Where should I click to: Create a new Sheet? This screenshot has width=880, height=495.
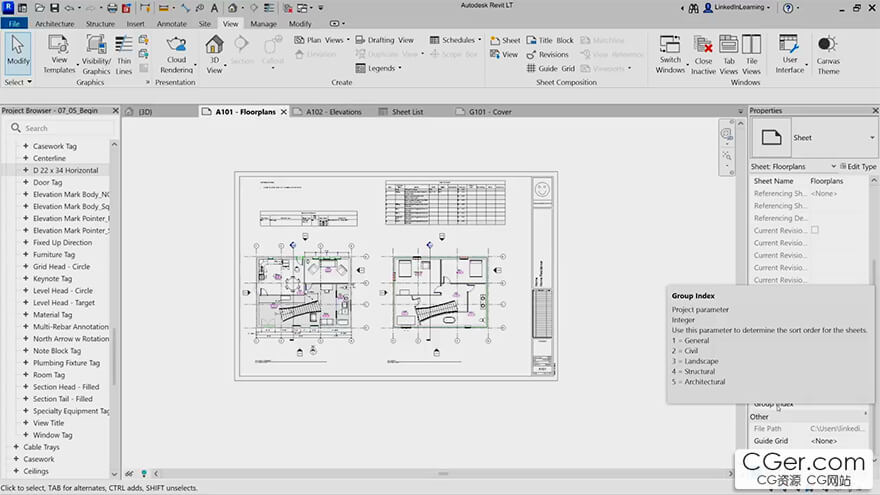(505, 40)
